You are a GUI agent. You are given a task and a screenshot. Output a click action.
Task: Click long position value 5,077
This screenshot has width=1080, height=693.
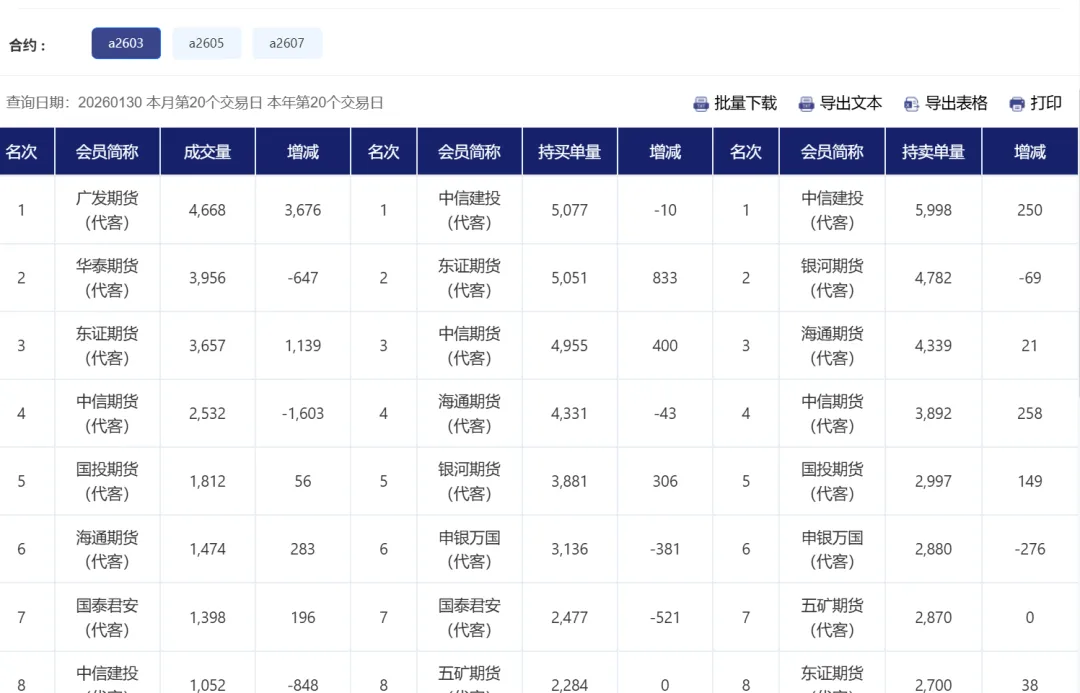570,210
